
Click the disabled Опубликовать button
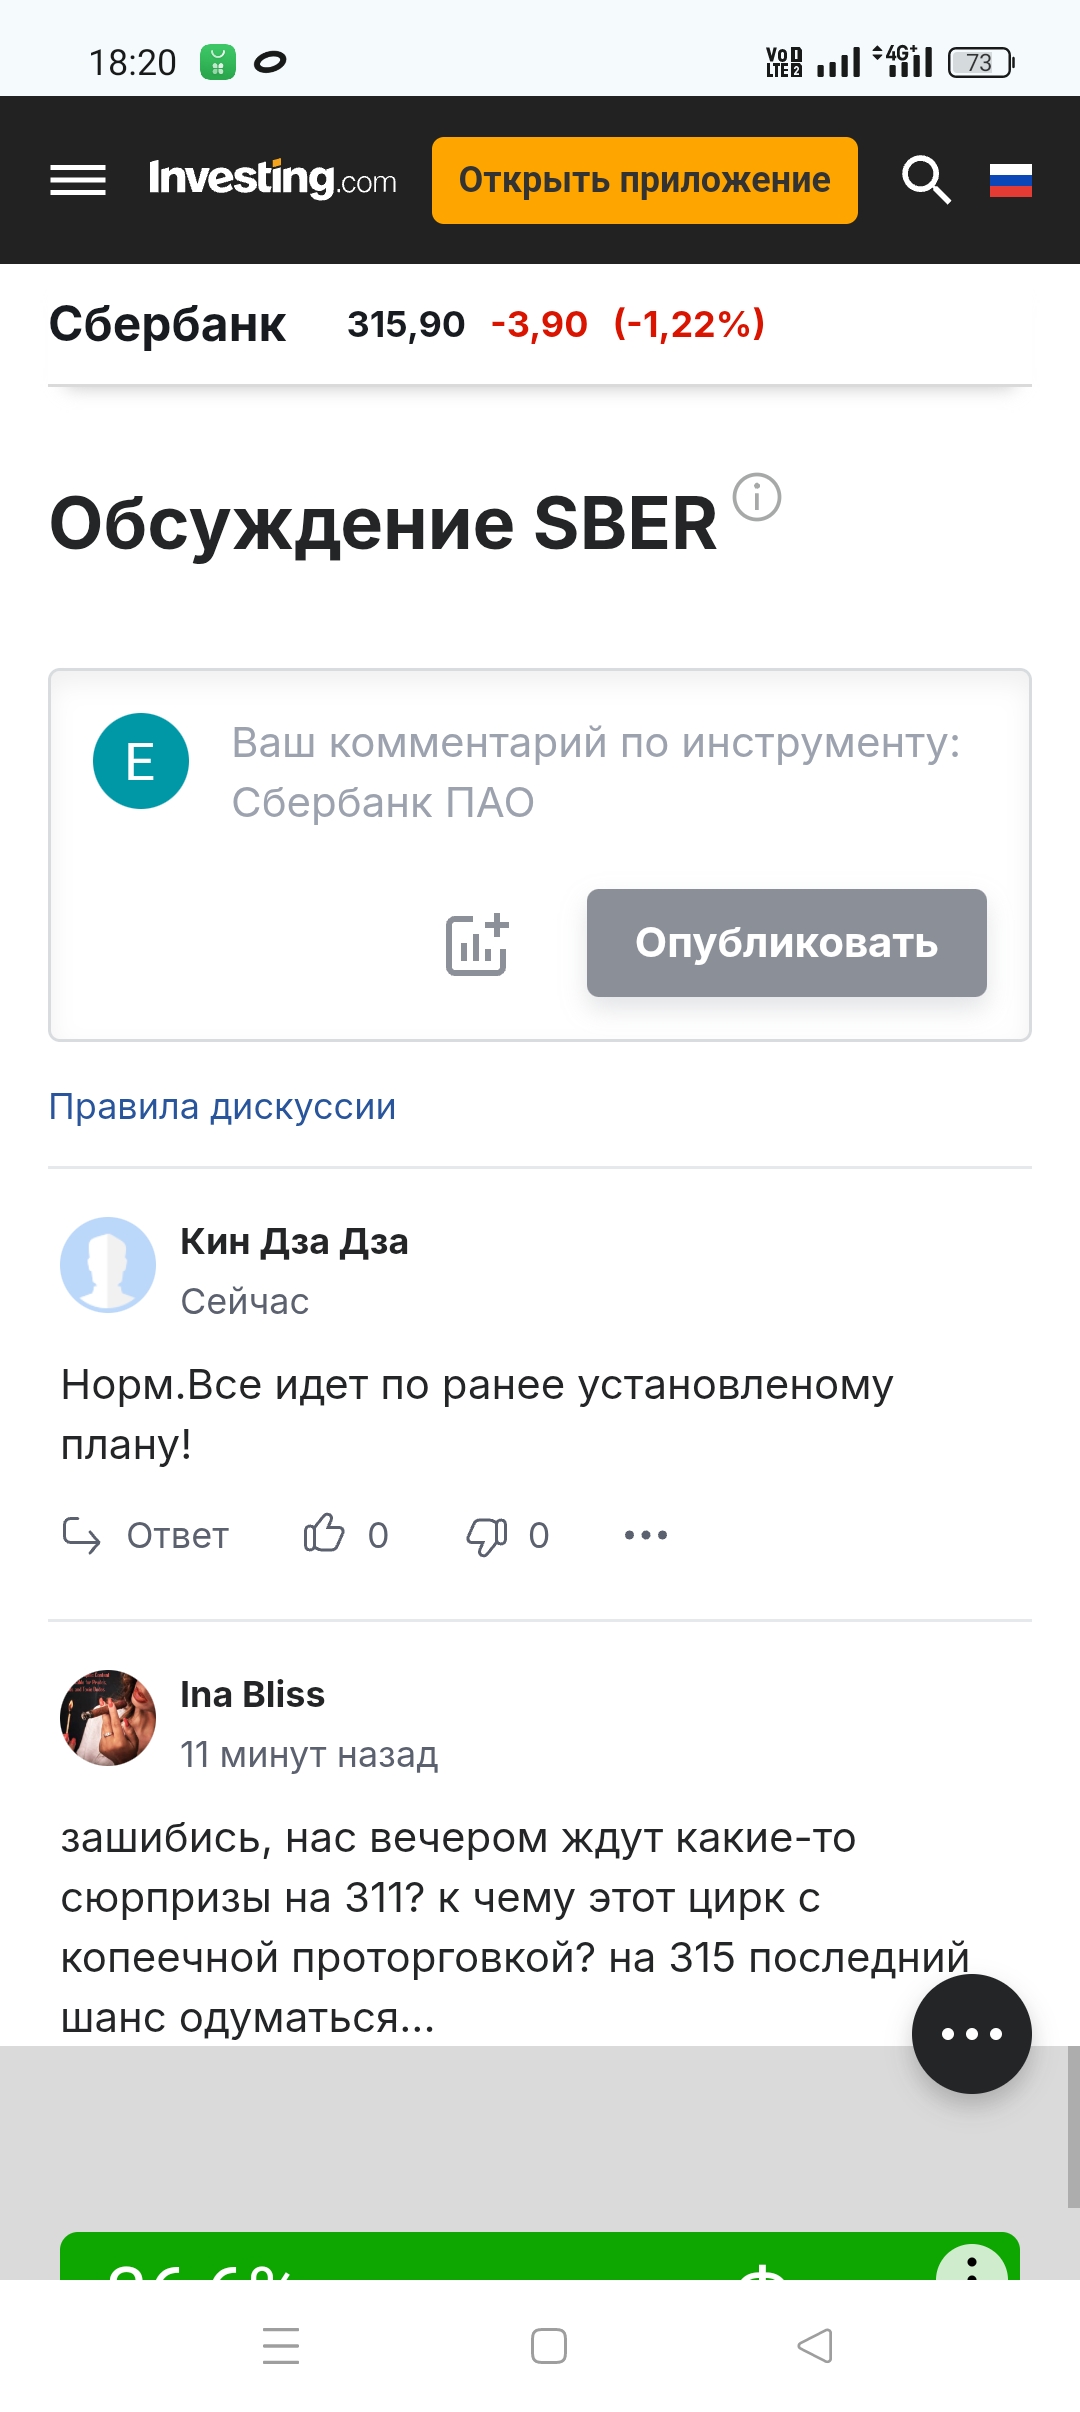pos(786,943)
